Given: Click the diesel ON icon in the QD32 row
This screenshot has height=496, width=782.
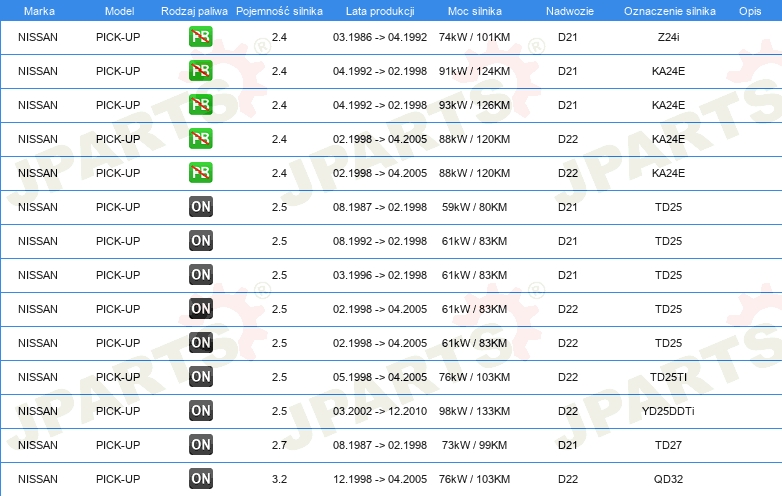Looking at the screenshot, I should 200,479.
